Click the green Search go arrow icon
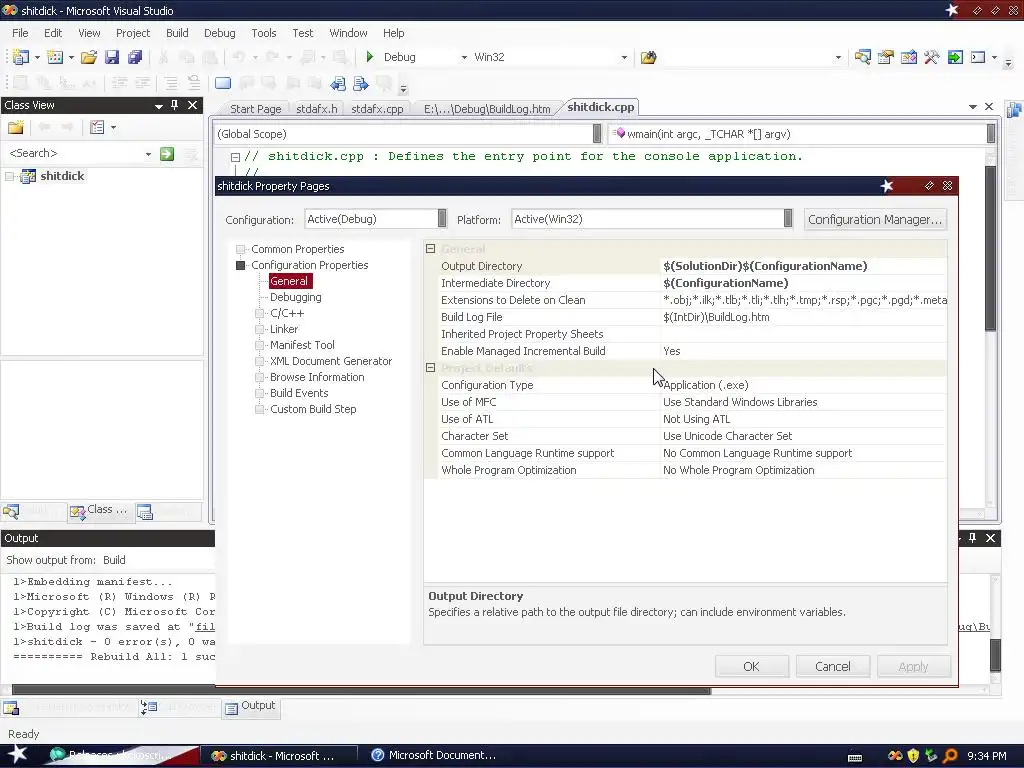This screenshot has height=768, width=1024. click(167, 153)
